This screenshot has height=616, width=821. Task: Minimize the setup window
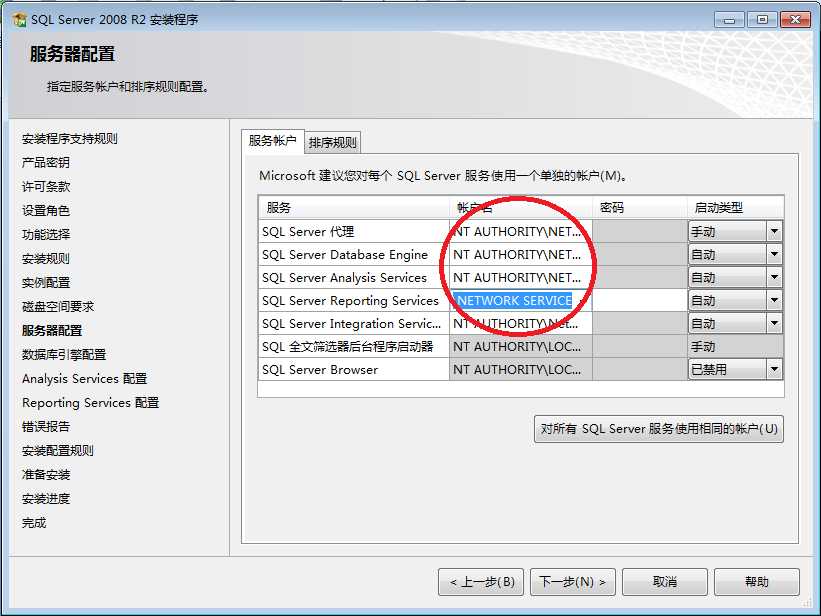tap(729, 20)
